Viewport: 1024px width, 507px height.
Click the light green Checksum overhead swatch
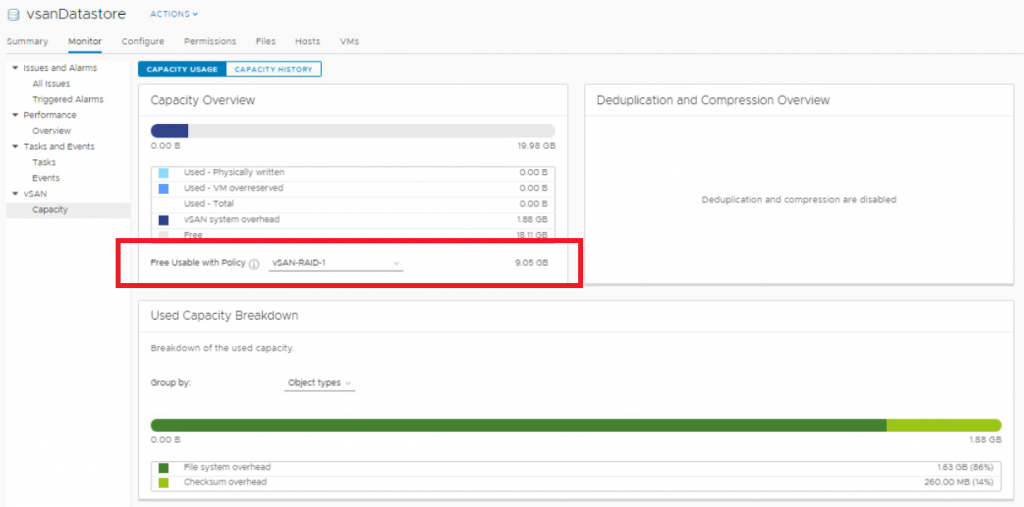pyautogui.click(x=163, y=483)
